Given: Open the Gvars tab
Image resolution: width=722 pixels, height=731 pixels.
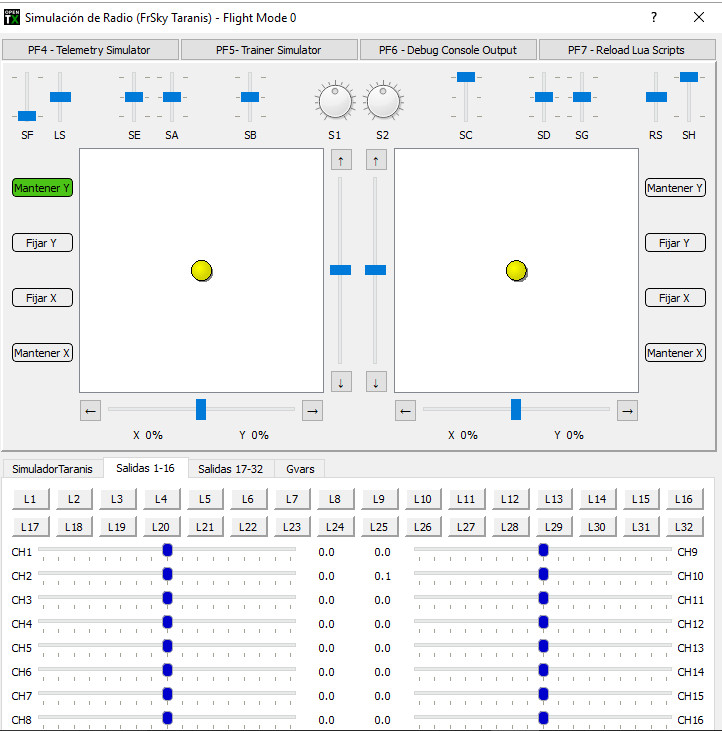Looking at the screenshot, I should 300,468.
